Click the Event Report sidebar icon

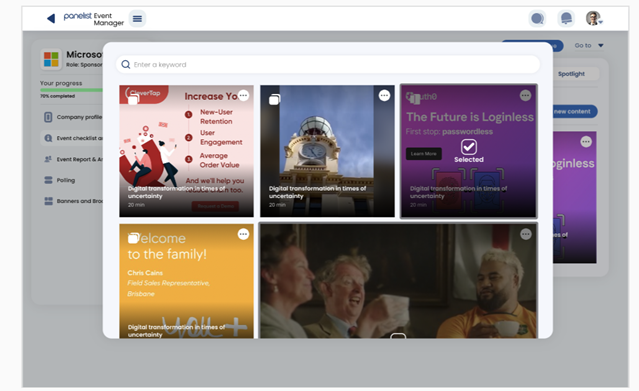pos(48,159)
